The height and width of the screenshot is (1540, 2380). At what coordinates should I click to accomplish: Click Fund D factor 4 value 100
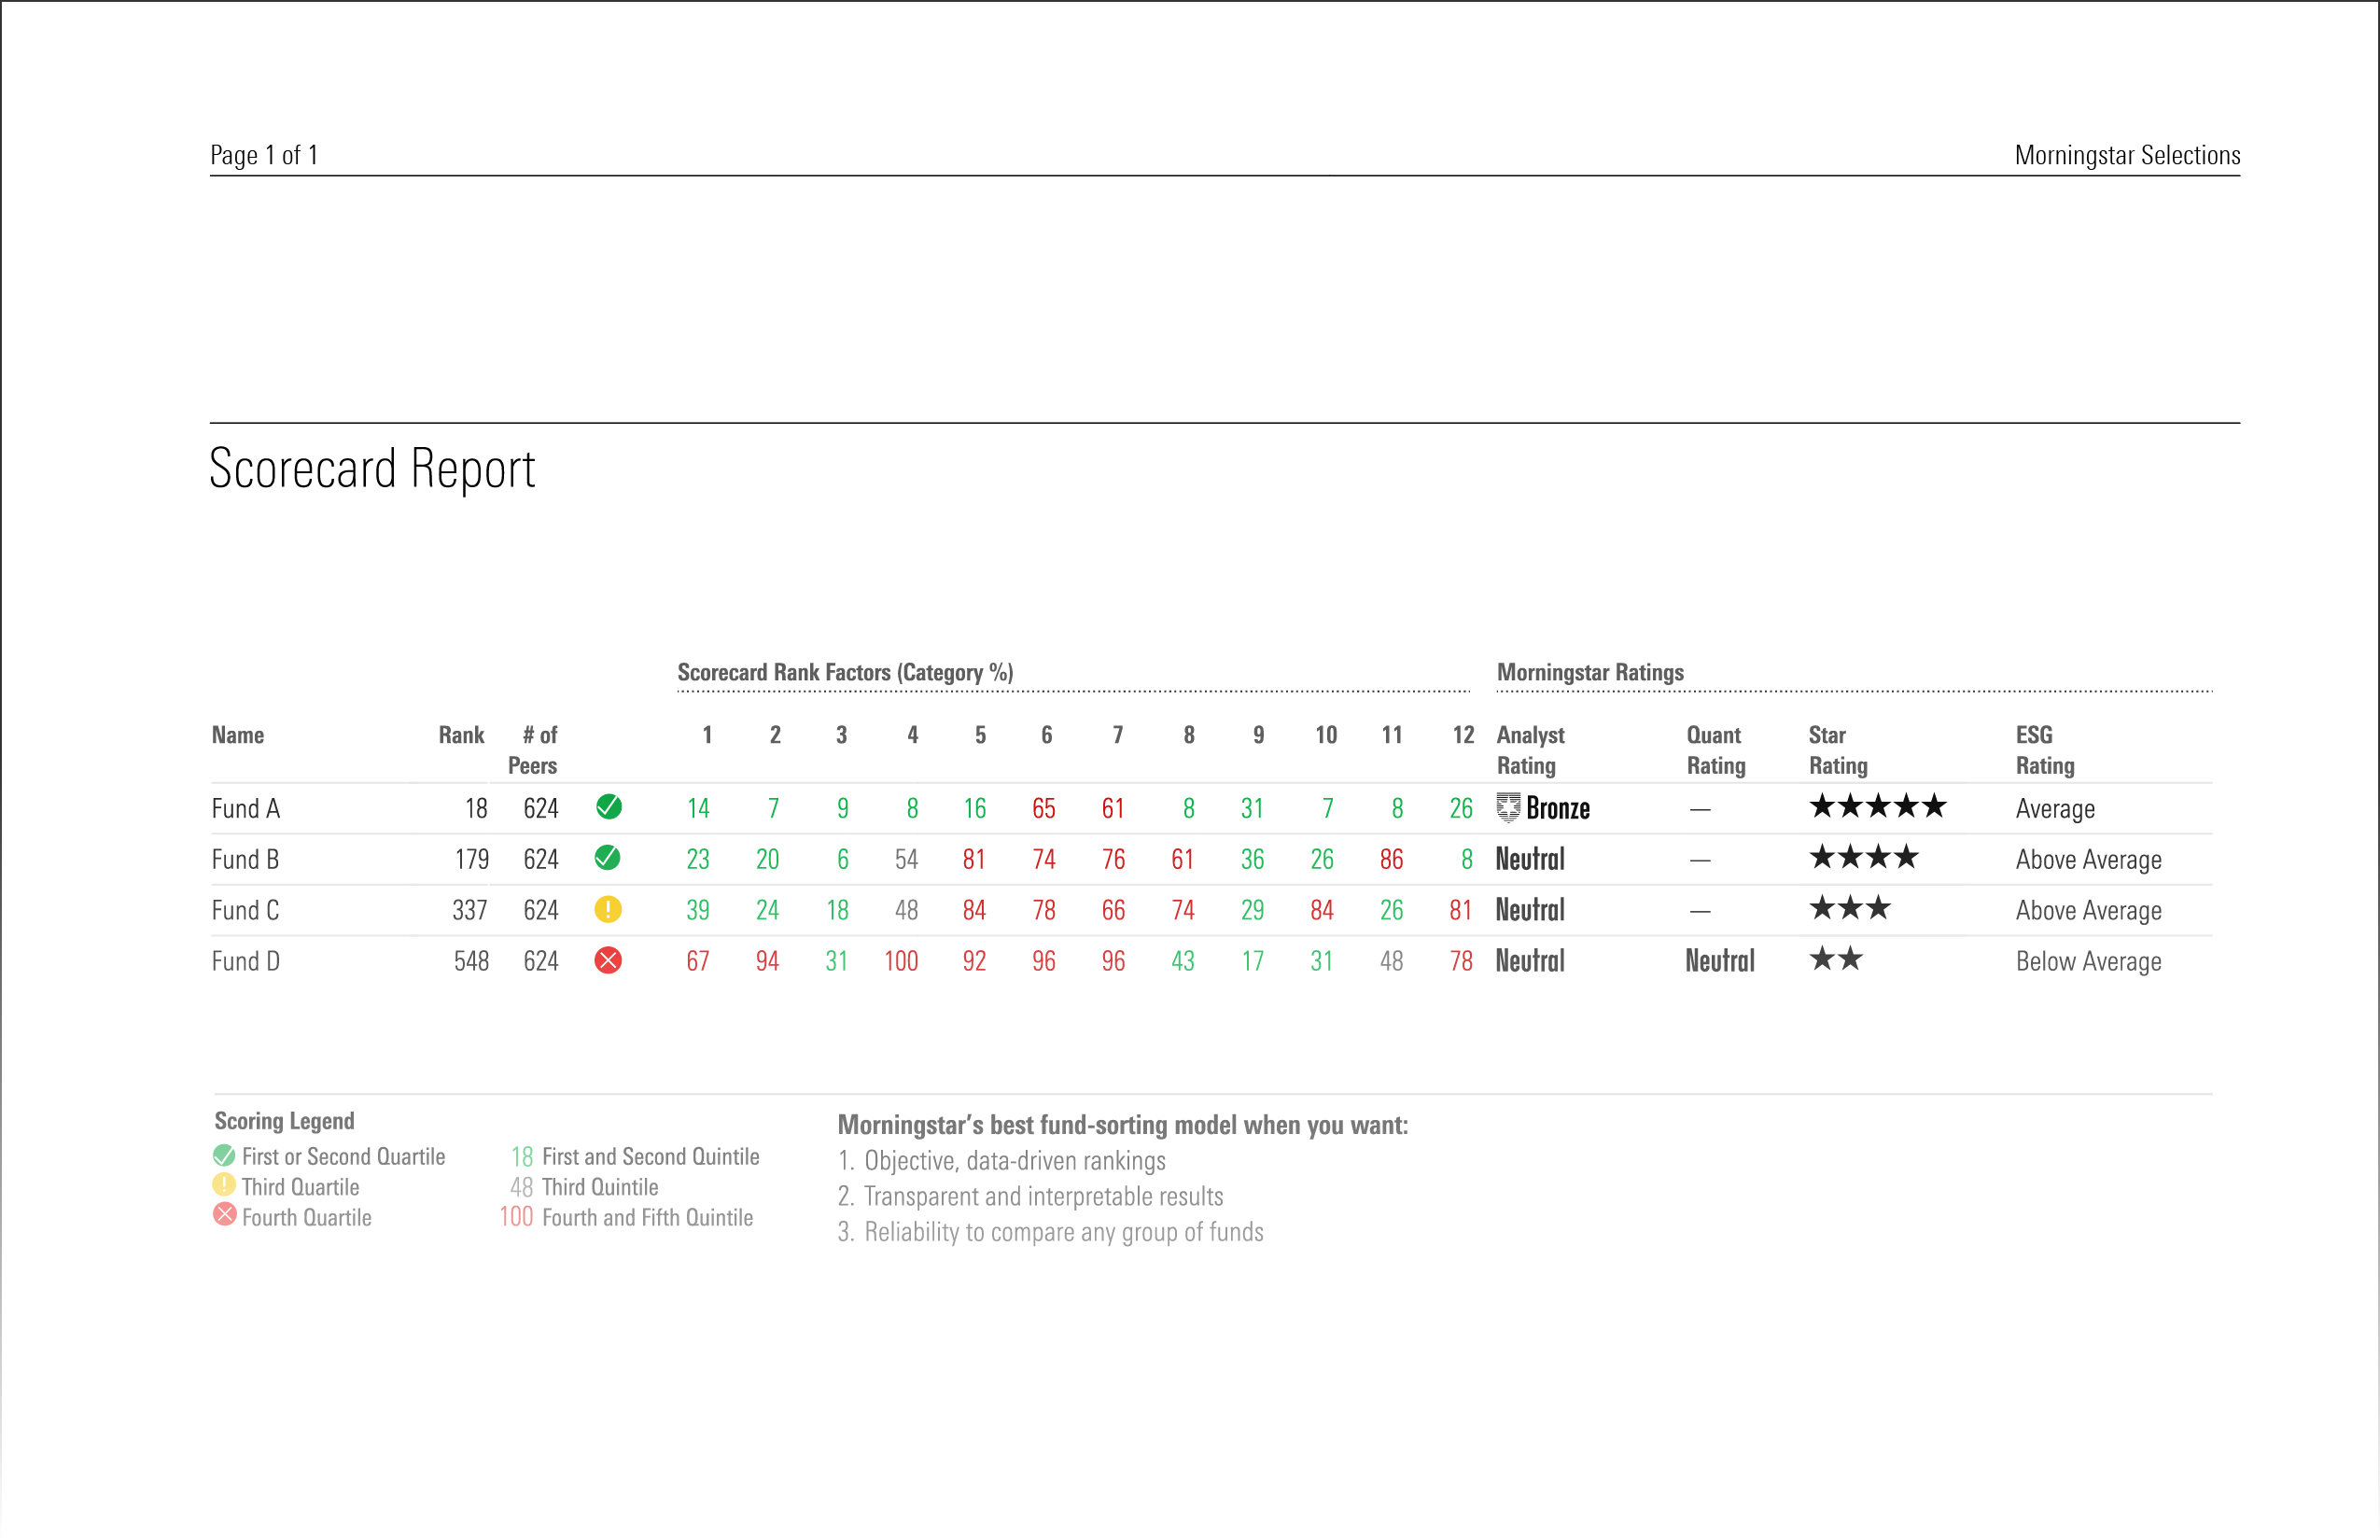pos(900,961)
